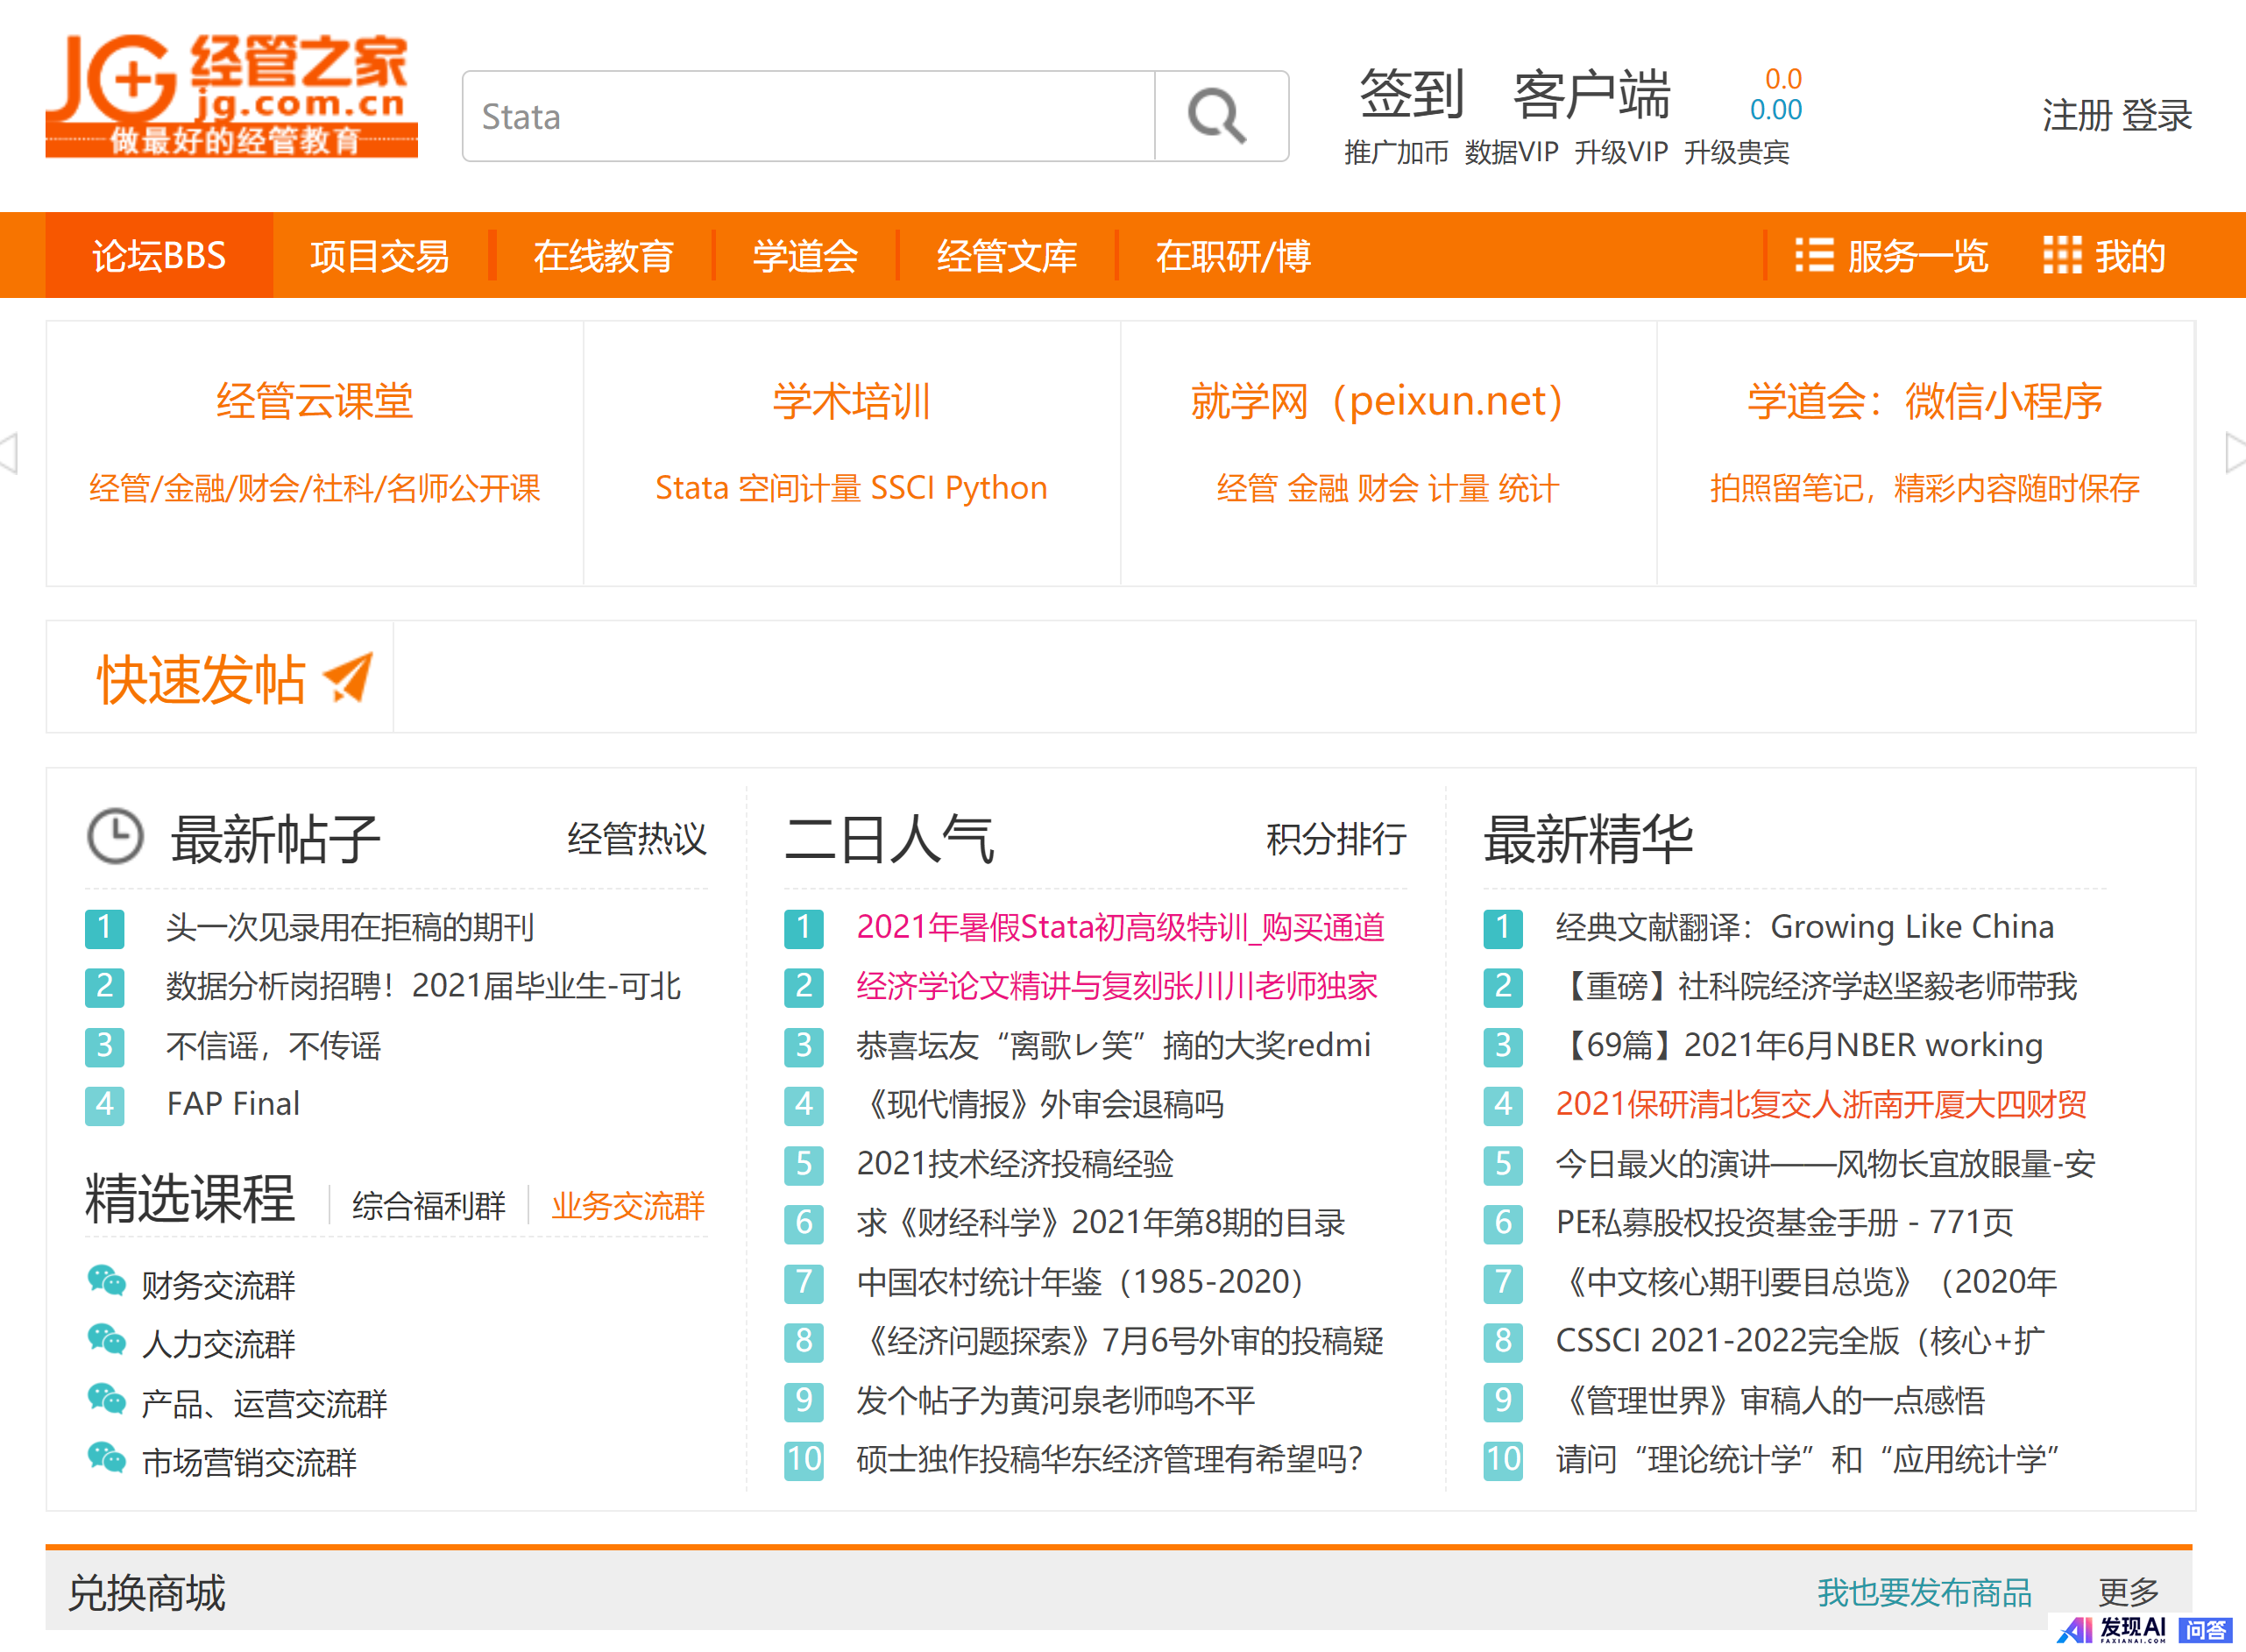
Task: Click 我也要发布商品 link
Action: click(1924, 1592)
